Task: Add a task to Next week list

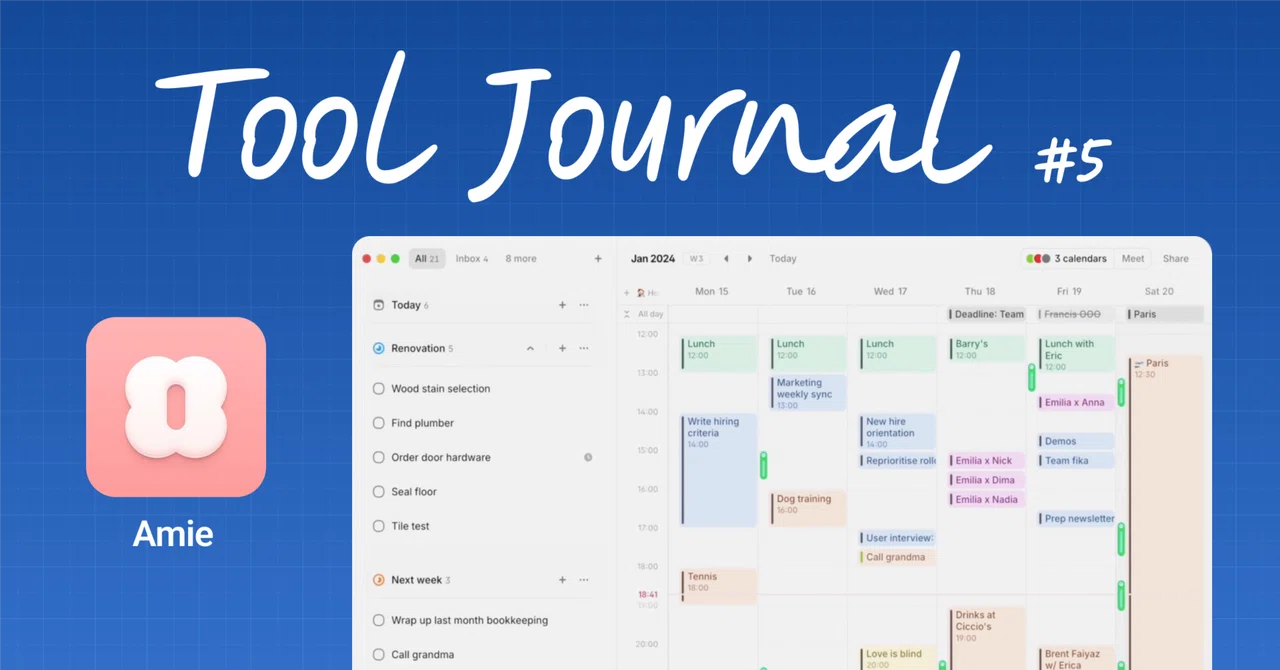Action: [562, 580]
